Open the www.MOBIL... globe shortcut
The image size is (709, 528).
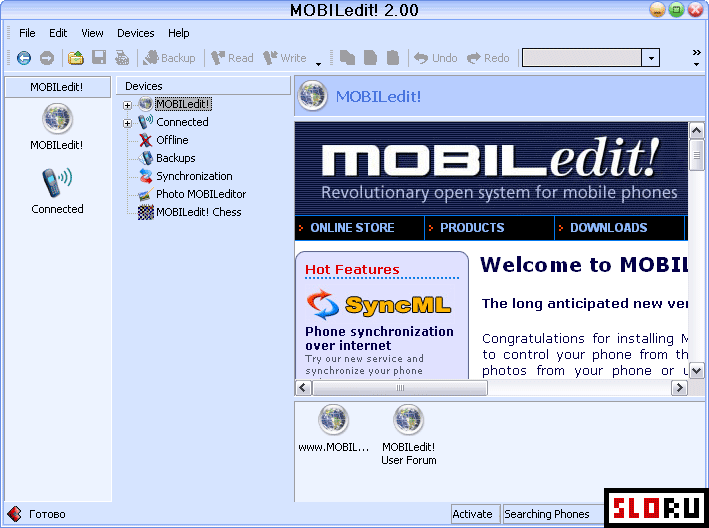(x=333, y=428)
